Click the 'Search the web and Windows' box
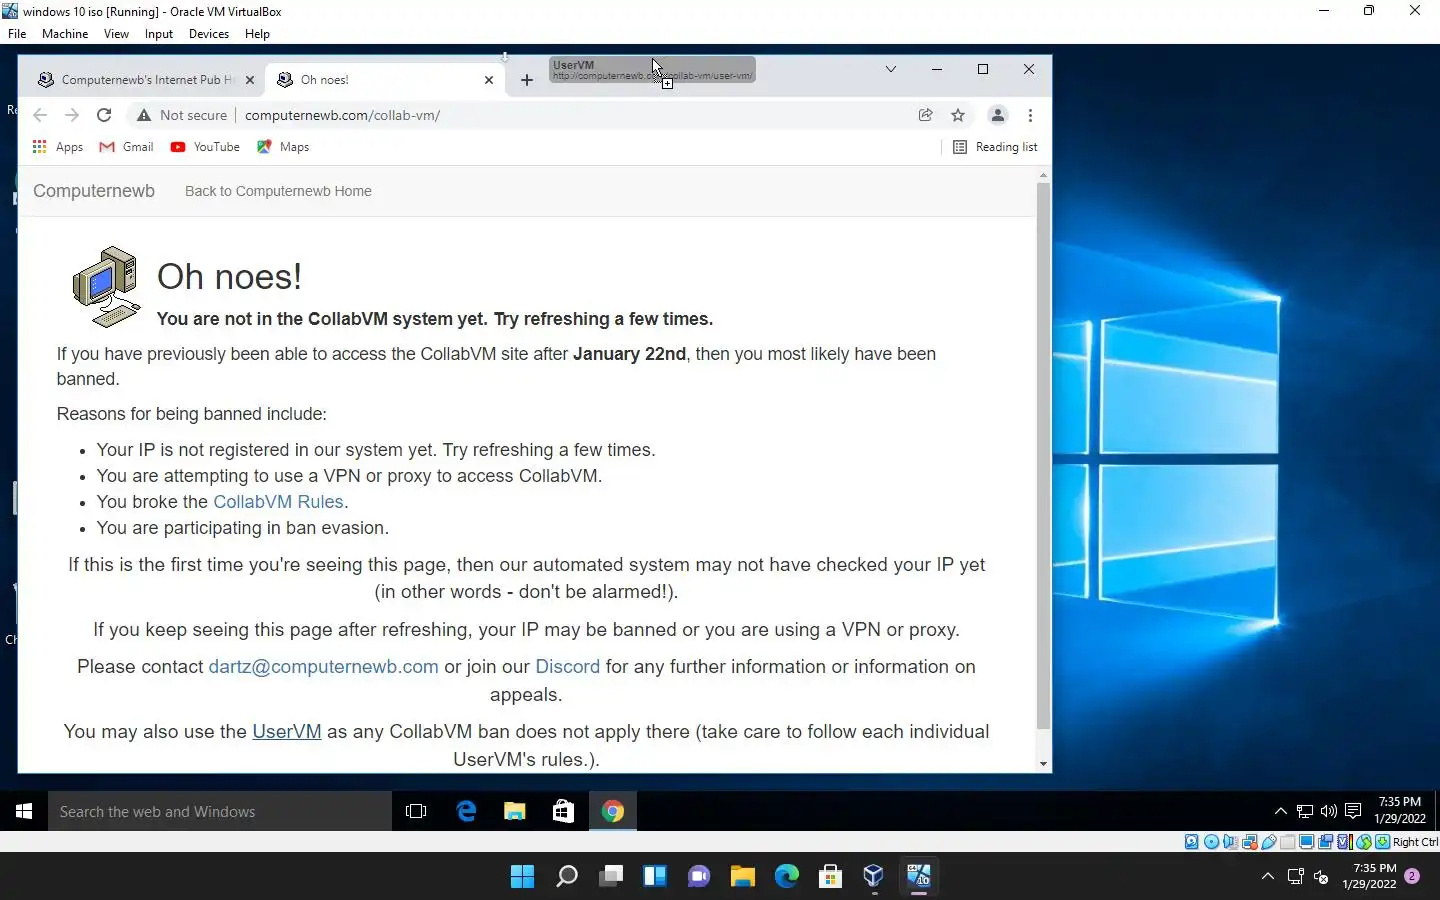The image size is (1440, 900). pos(220,811)
